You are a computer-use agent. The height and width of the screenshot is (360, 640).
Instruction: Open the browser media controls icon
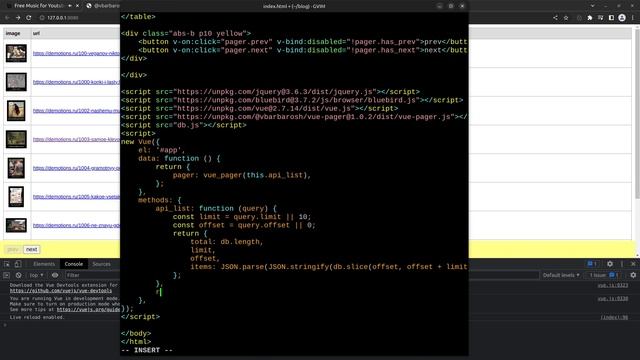pos(600,18)
